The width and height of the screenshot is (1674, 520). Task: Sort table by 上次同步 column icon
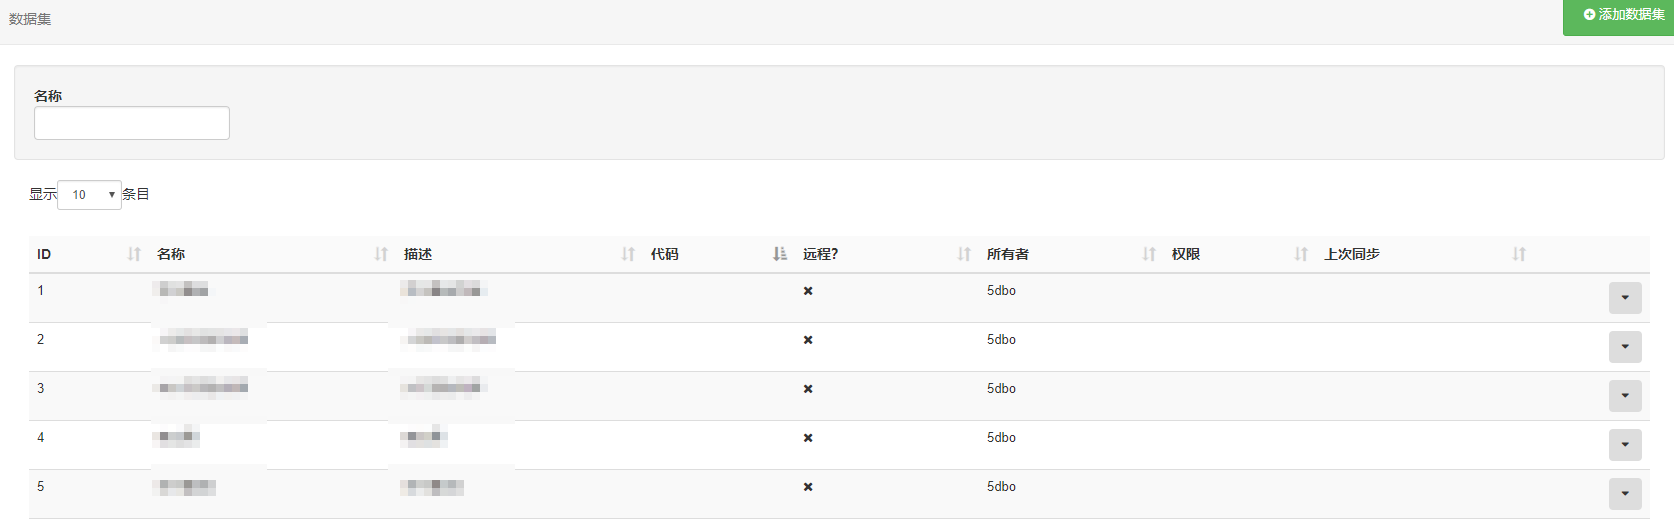point(1519,254)
